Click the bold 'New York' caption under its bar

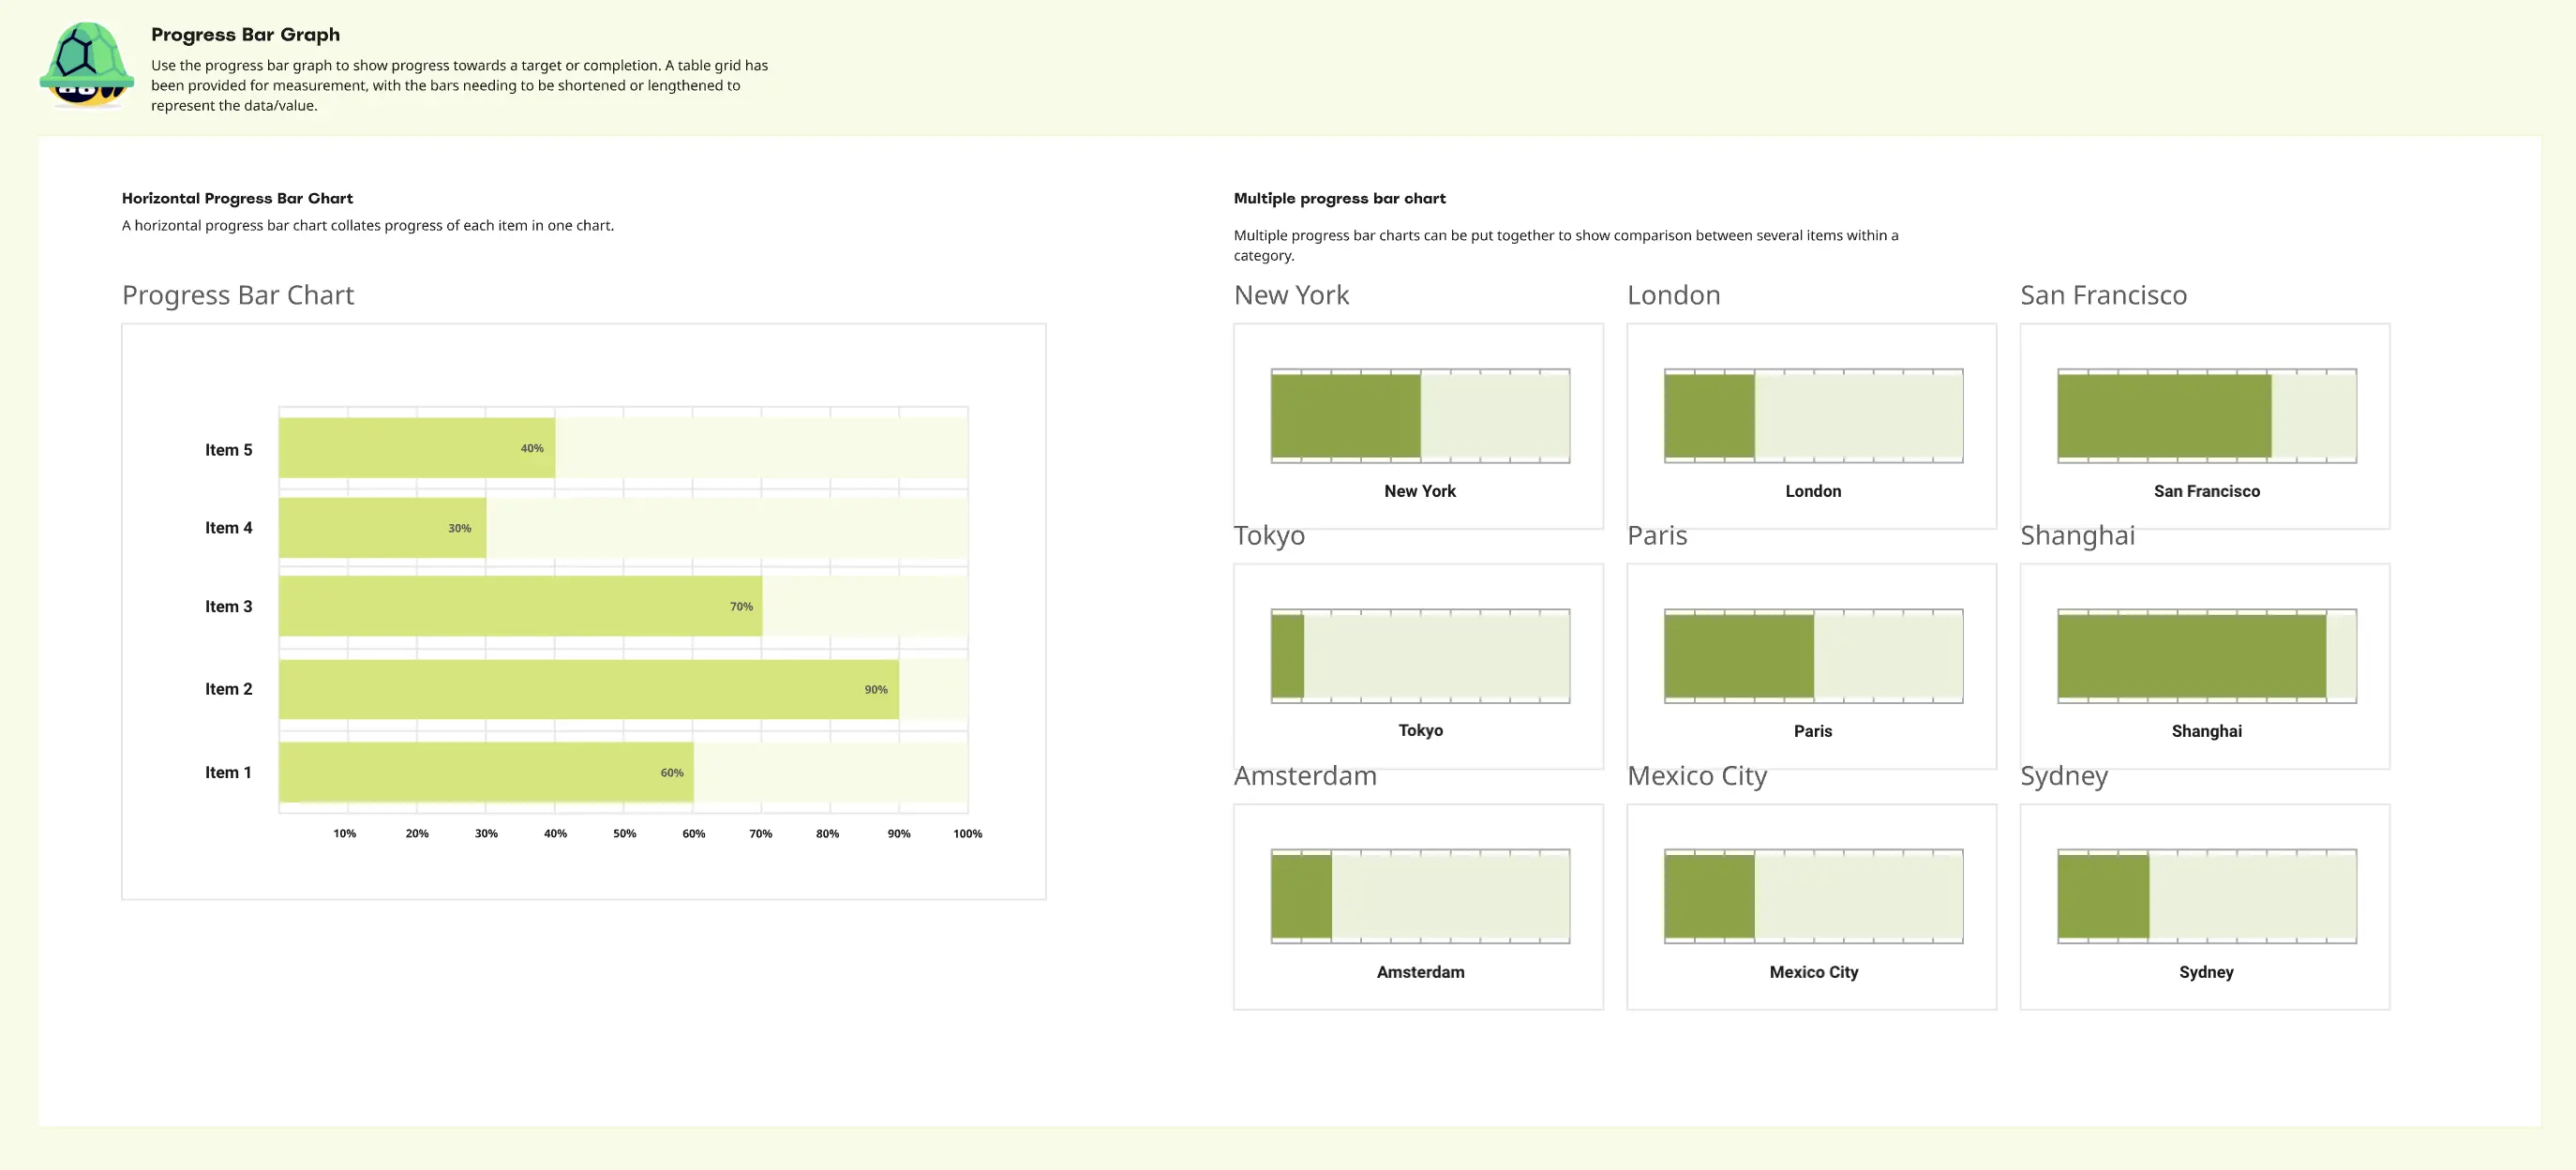[1419, 491]
